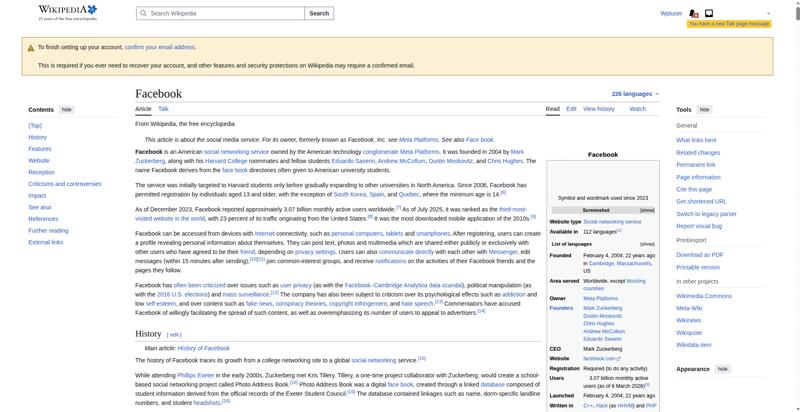This screenshot has height=412, width=800.
Task: Hide the Tools sidebar
Action: [x=704, y=110]
